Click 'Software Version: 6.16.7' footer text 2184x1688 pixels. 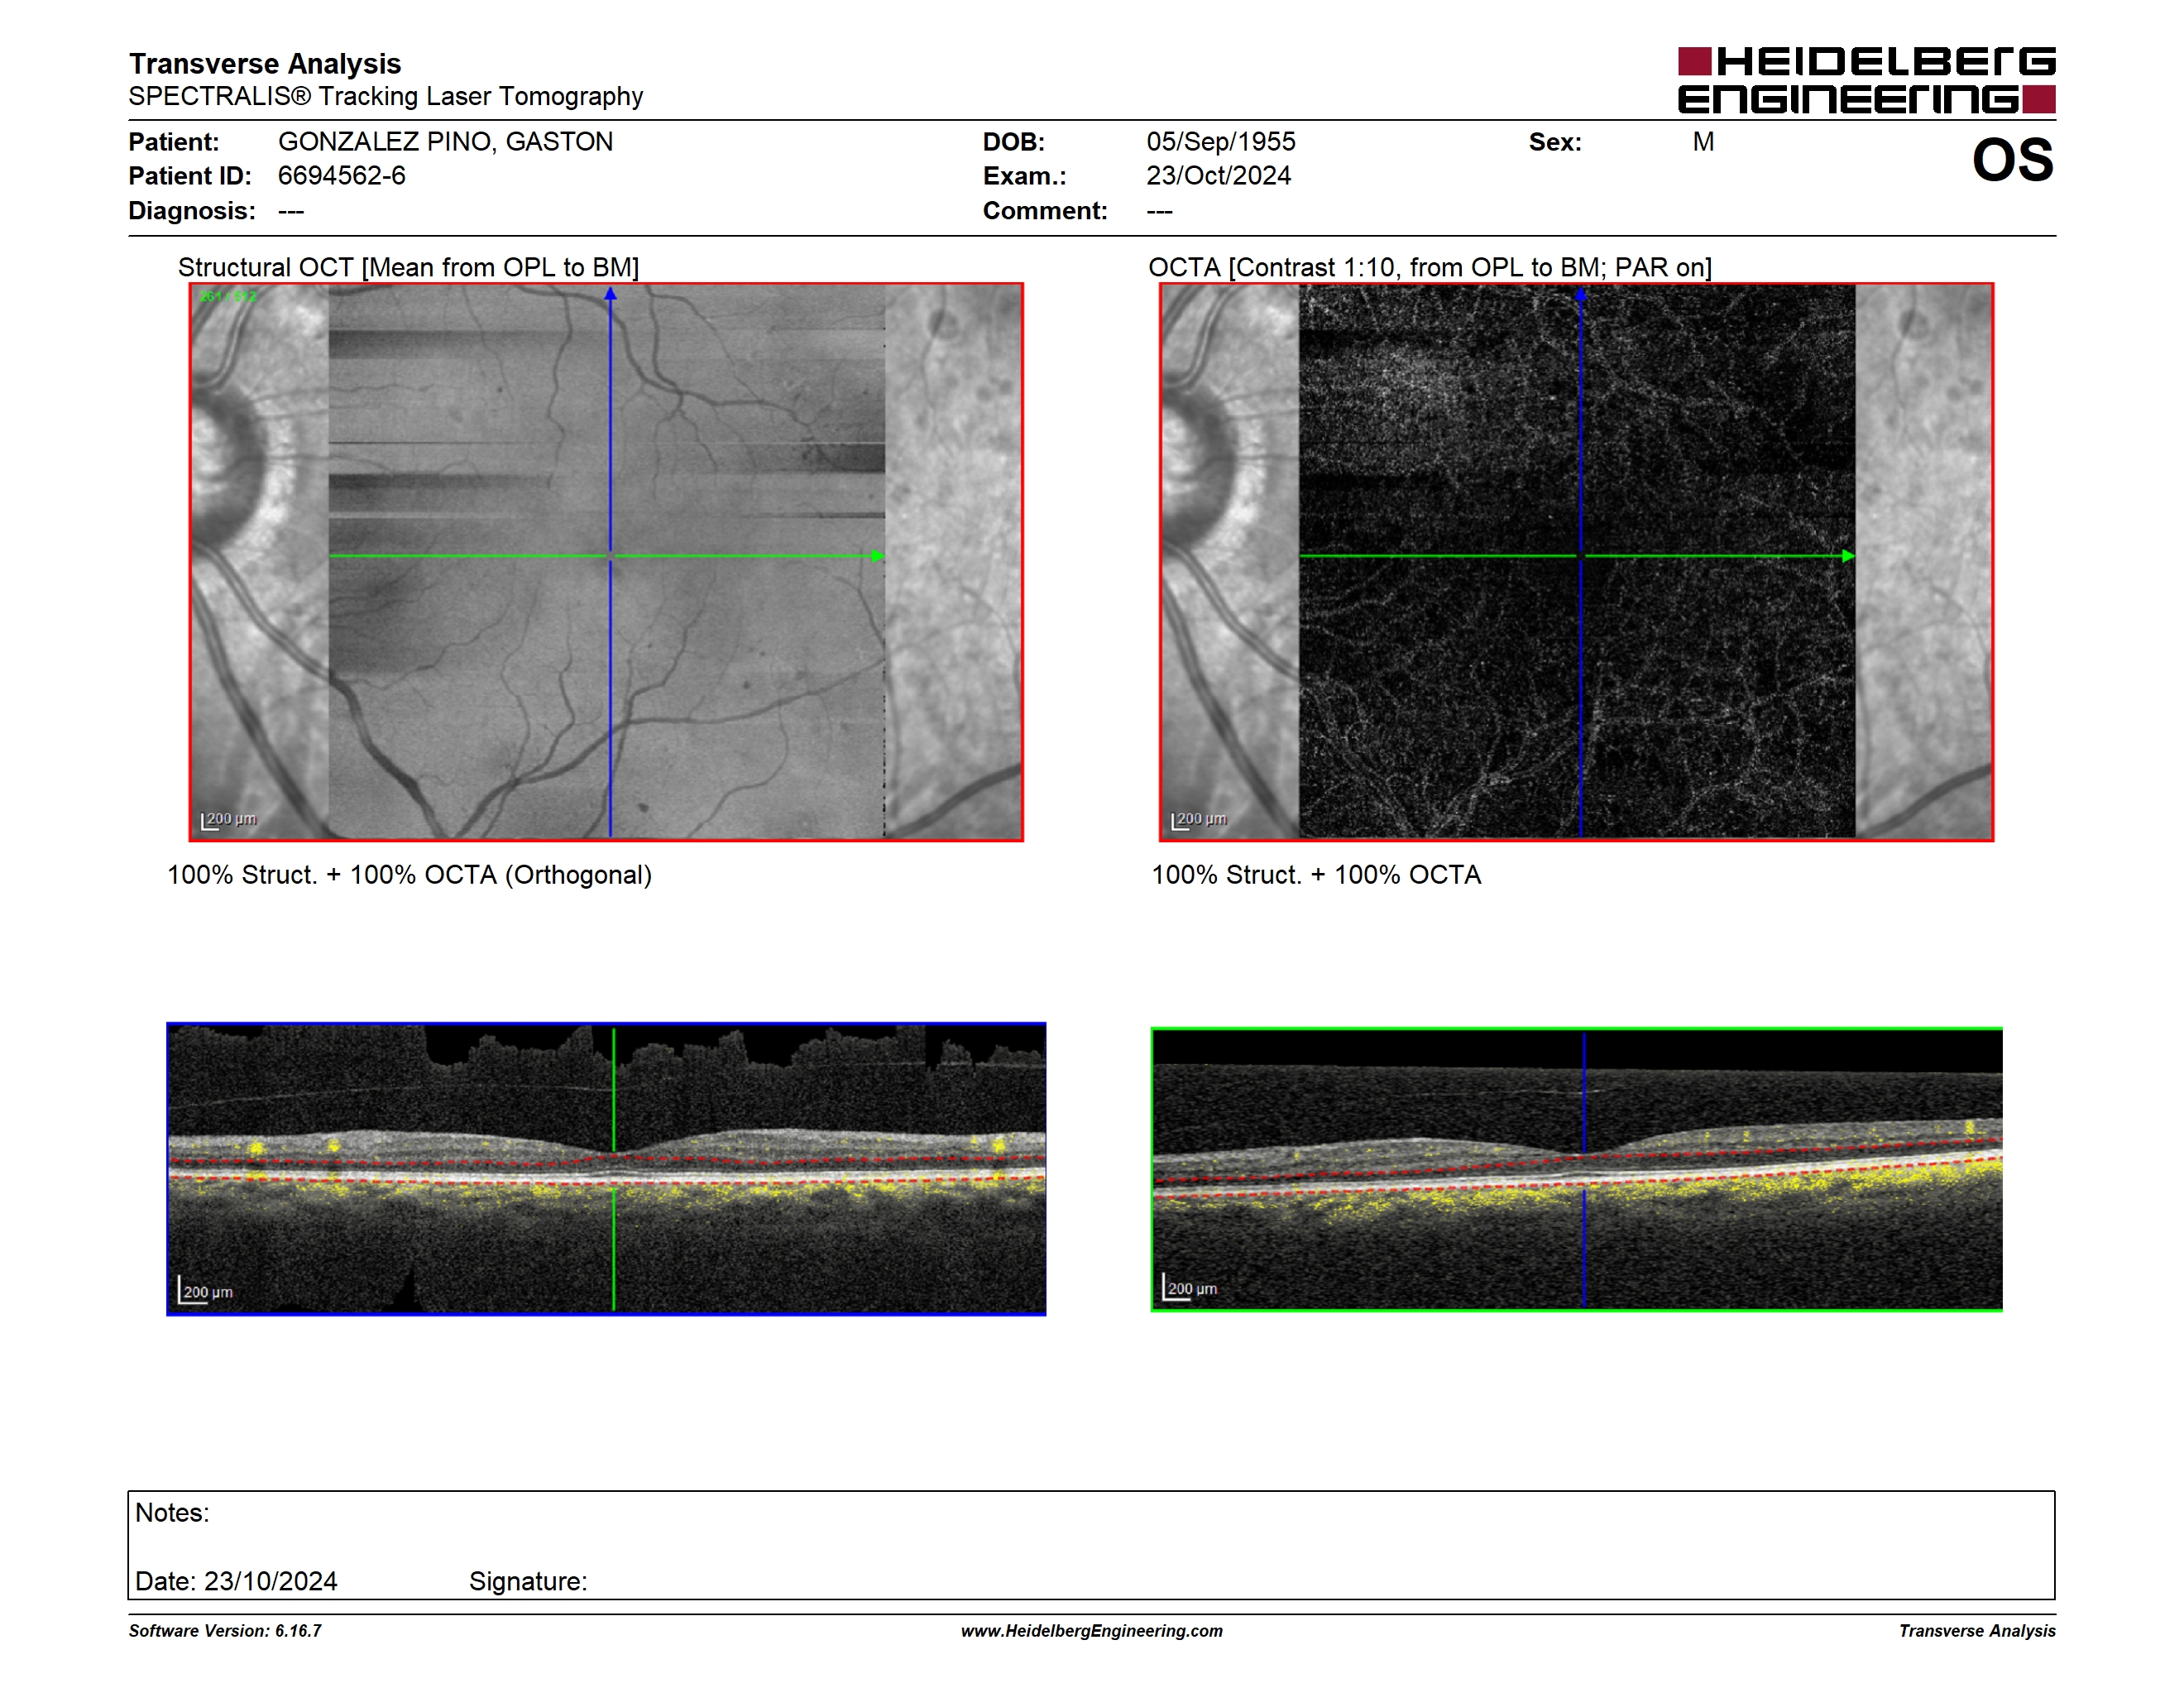coord(225,1631)
